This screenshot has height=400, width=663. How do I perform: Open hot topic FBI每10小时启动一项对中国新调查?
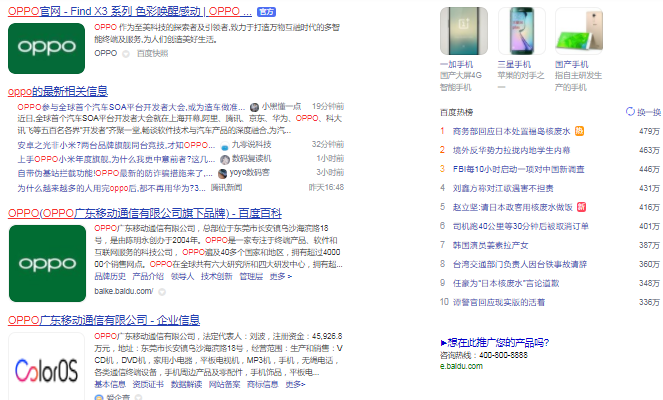[518, 170]
